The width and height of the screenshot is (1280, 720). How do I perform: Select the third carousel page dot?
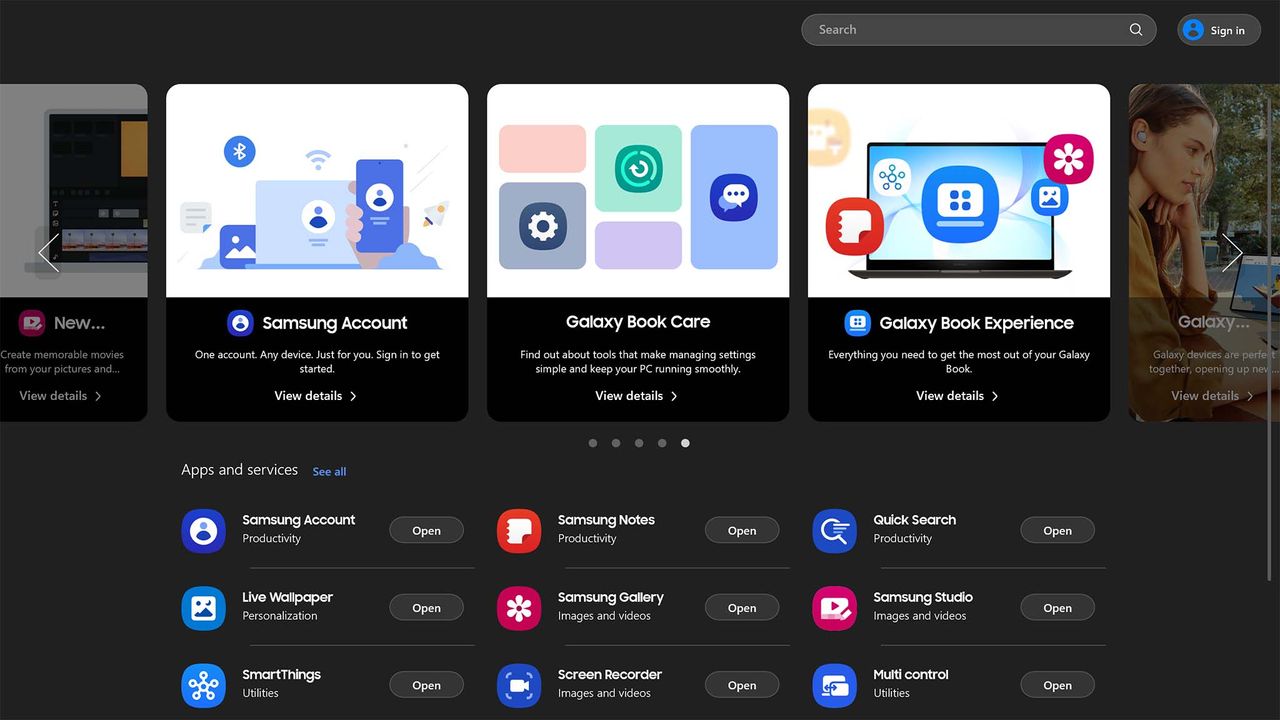pos(639,443)
